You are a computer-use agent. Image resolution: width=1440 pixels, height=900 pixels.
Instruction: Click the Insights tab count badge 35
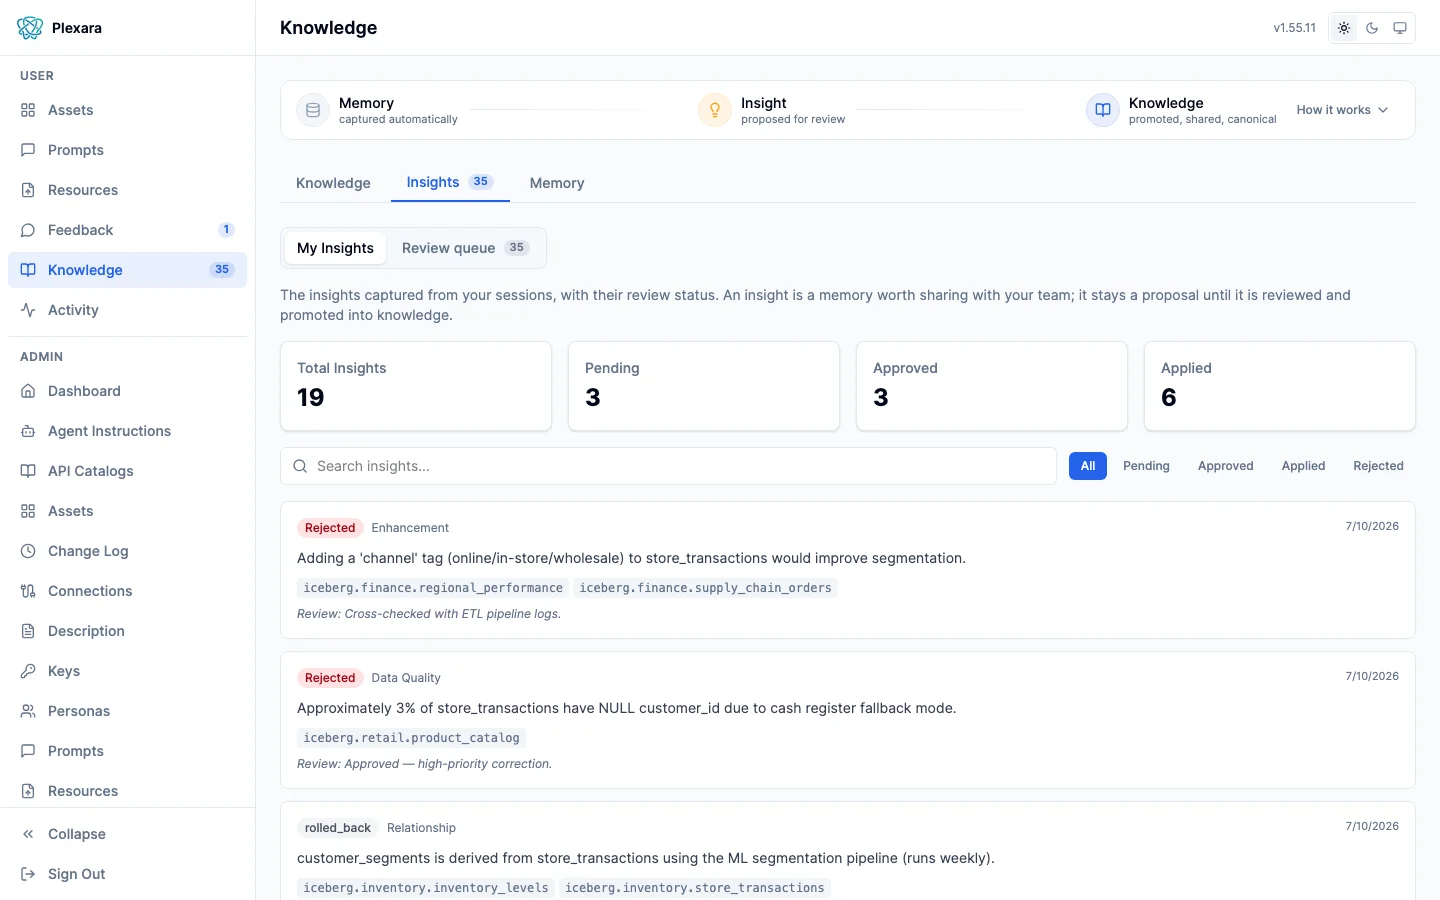pyautogui.click(x=481, y=182)
